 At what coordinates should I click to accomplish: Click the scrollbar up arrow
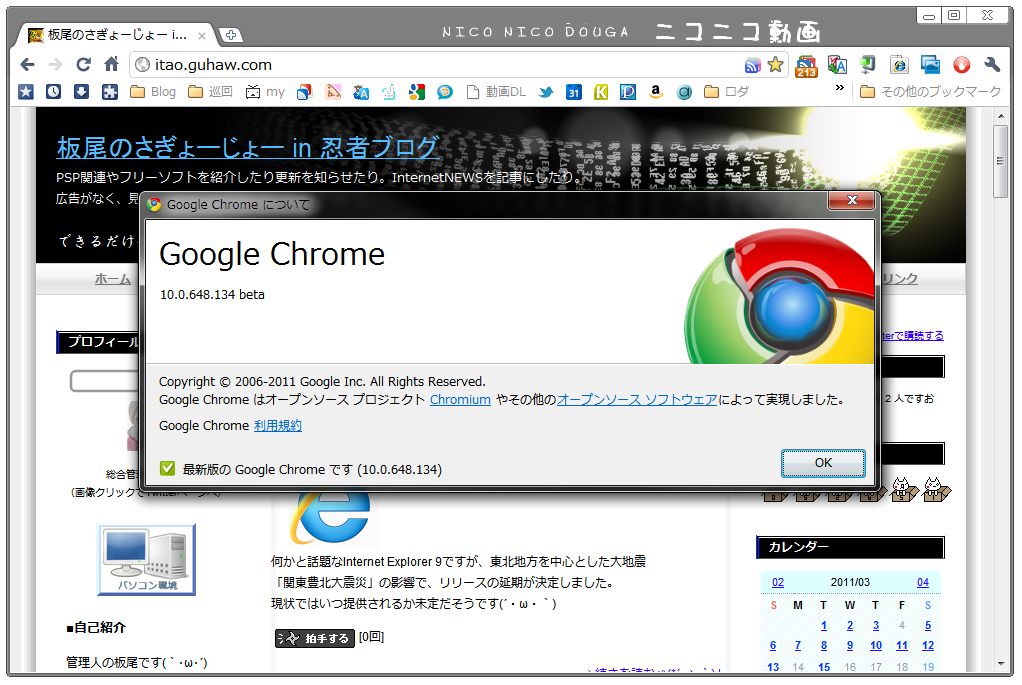pyautogui.click(x=1001, y=115)
